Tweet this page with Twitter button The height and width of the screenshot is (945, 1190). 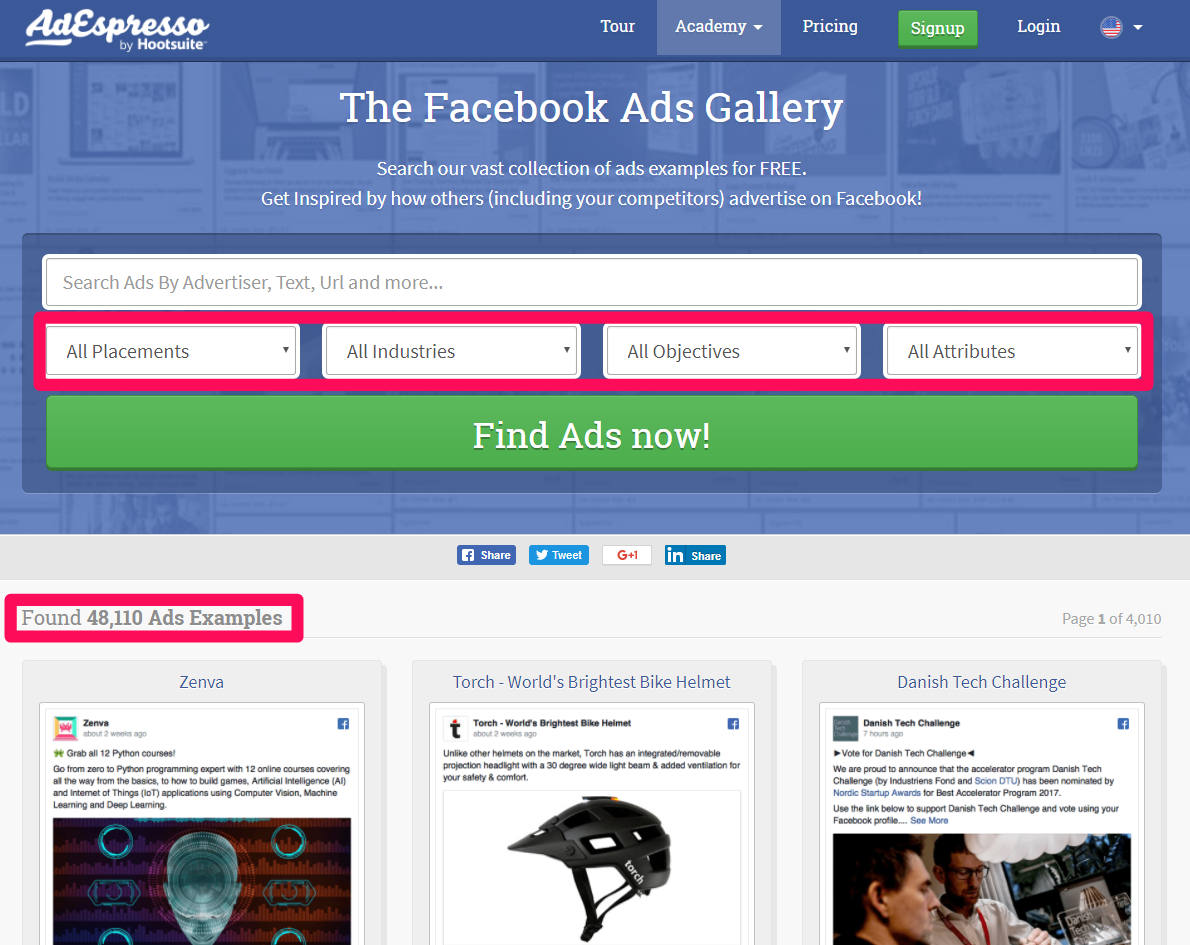[x=559, y=555]
